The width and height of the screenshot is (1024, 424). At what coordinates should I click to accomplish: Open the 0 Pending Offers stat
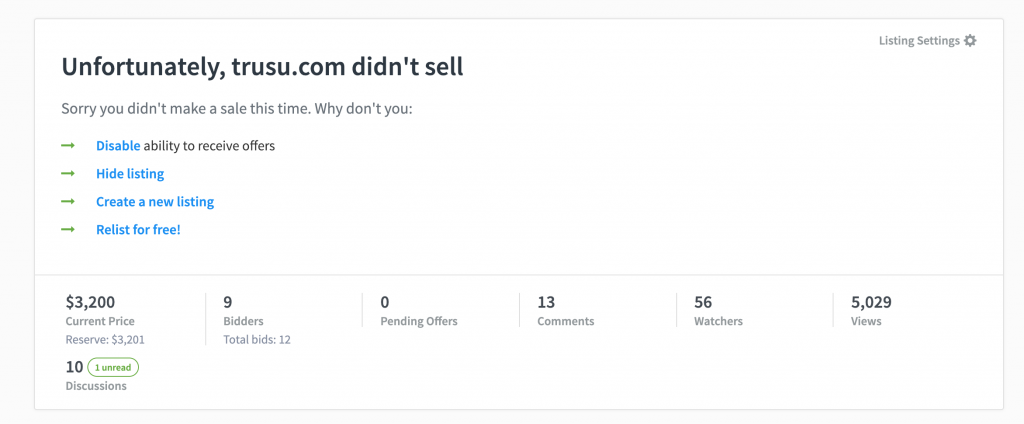click(x=419, y=311)
